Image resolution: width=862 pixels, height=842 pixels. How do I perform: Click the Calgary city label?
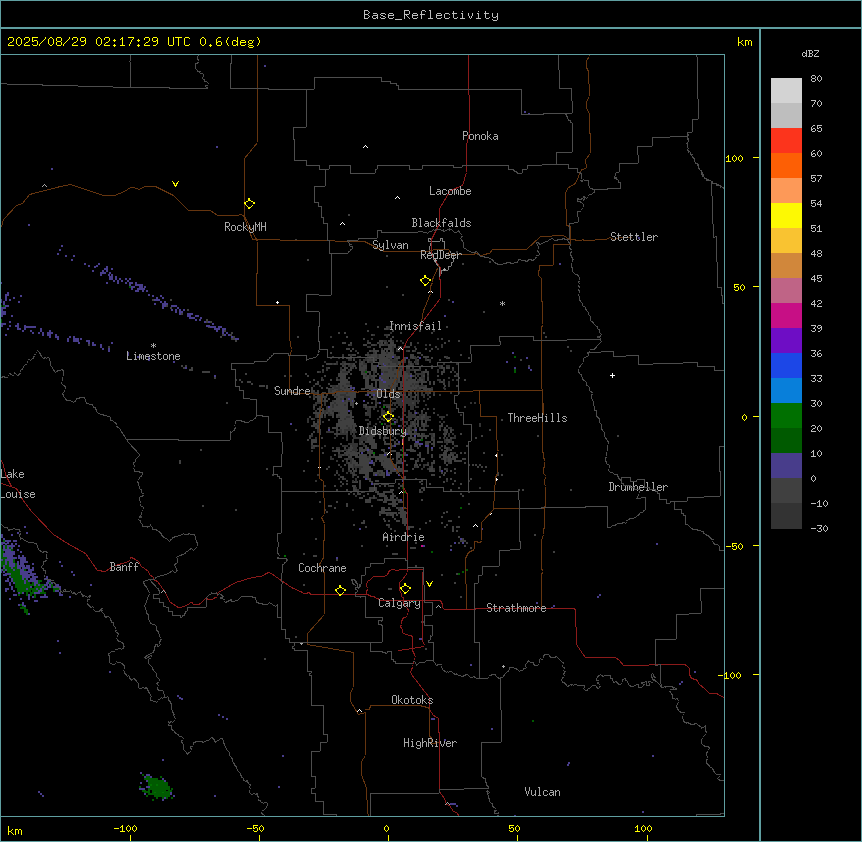pyautogui.click(x=399, y=603)
